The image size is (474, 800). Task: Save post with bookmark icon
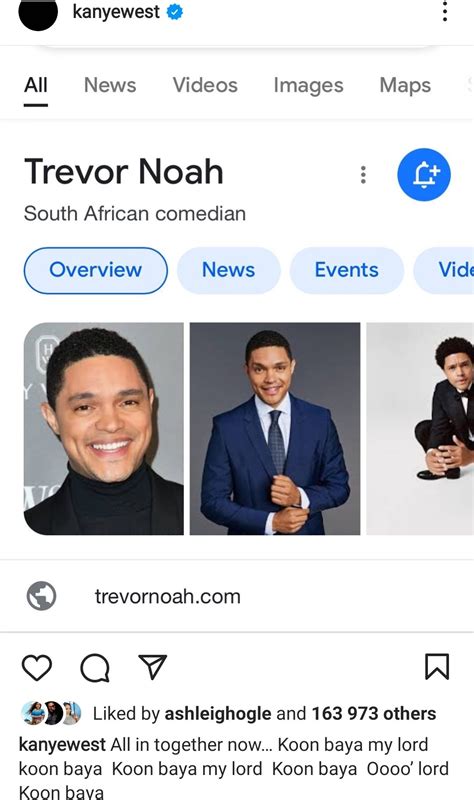437,667
